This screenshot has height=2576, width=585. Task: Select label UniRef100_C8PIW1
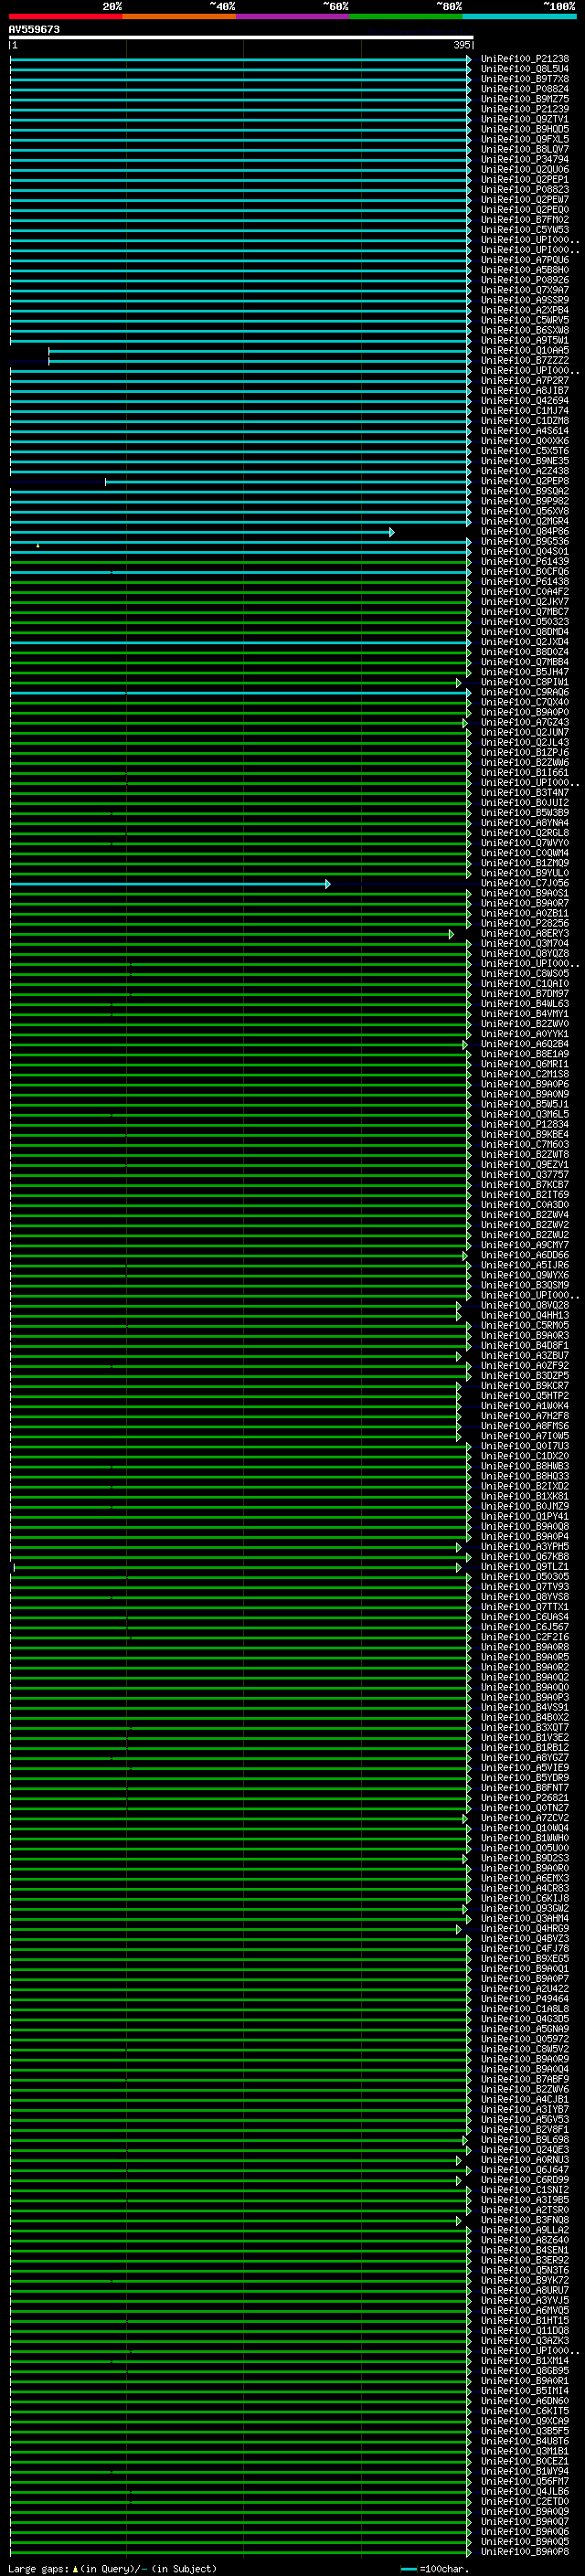click(x=525, y=683)
